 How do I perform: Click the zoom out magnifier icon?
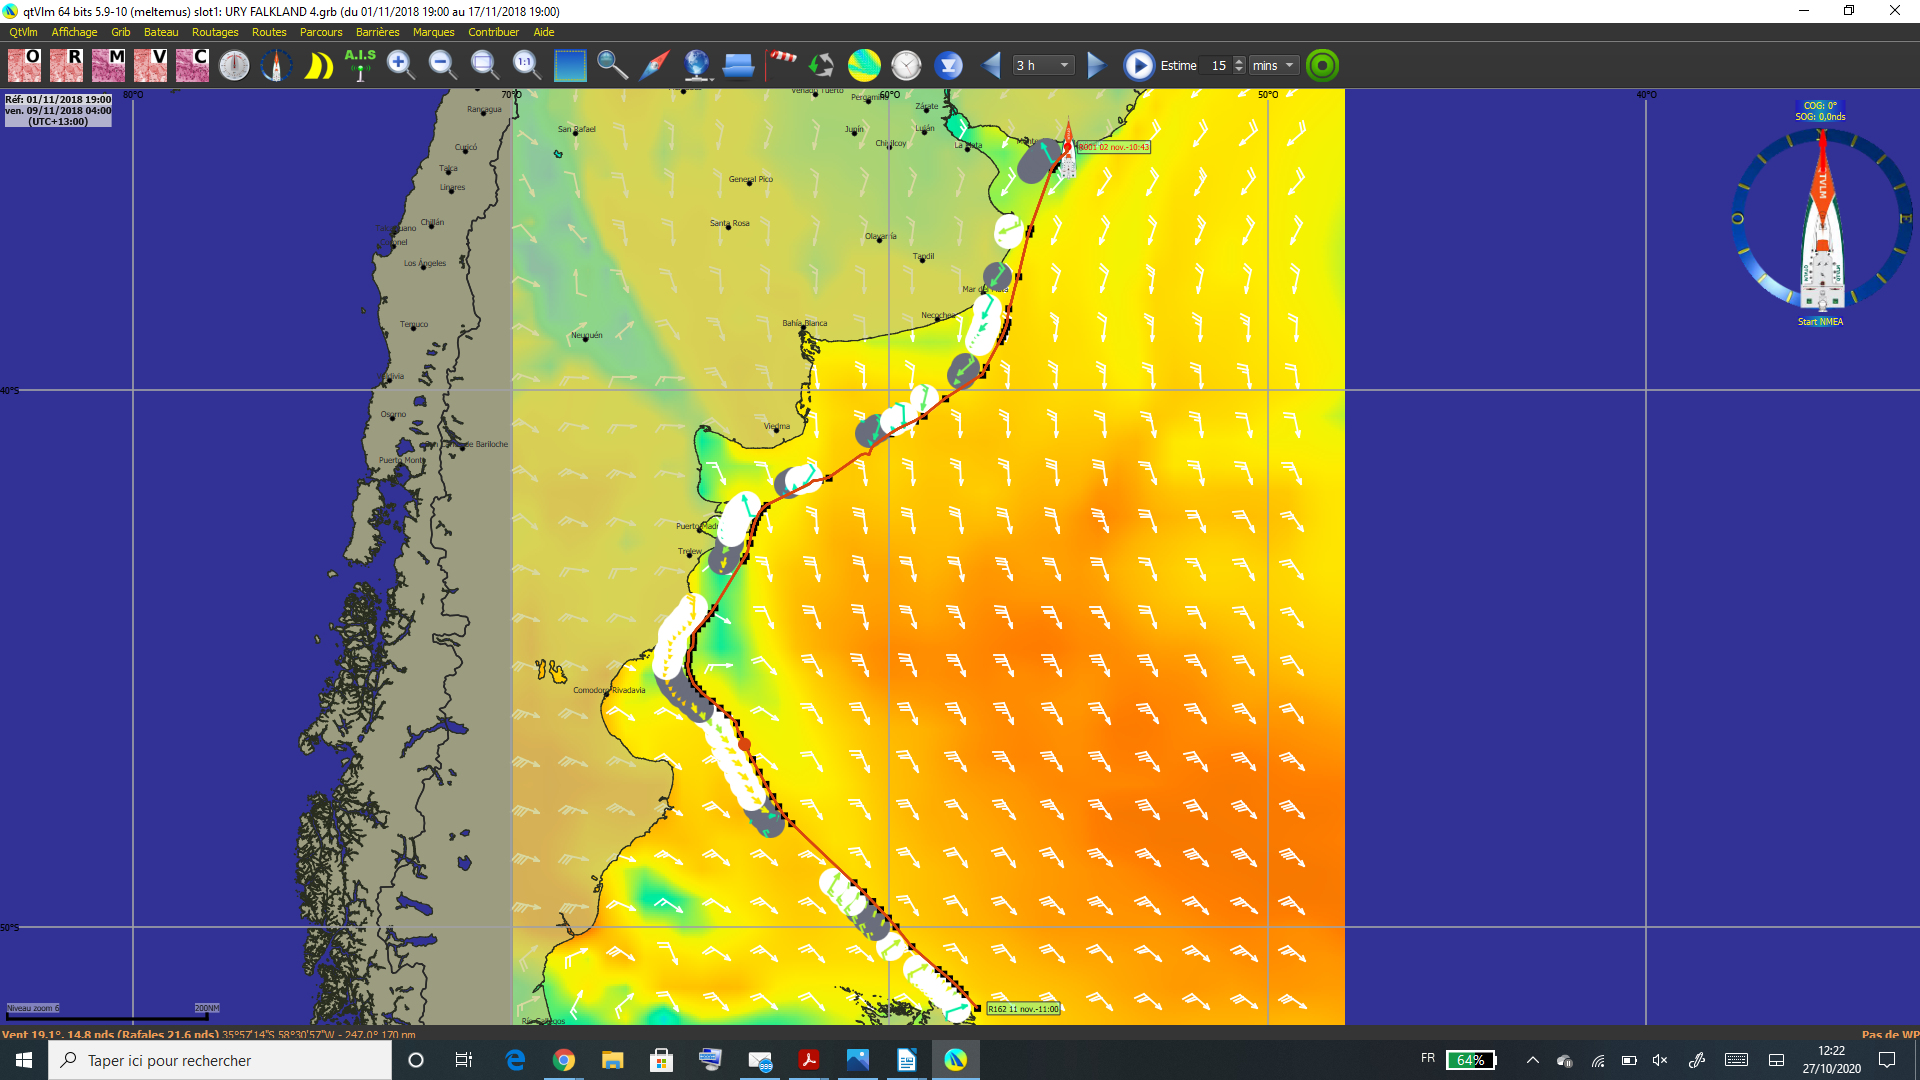(442, 65)
